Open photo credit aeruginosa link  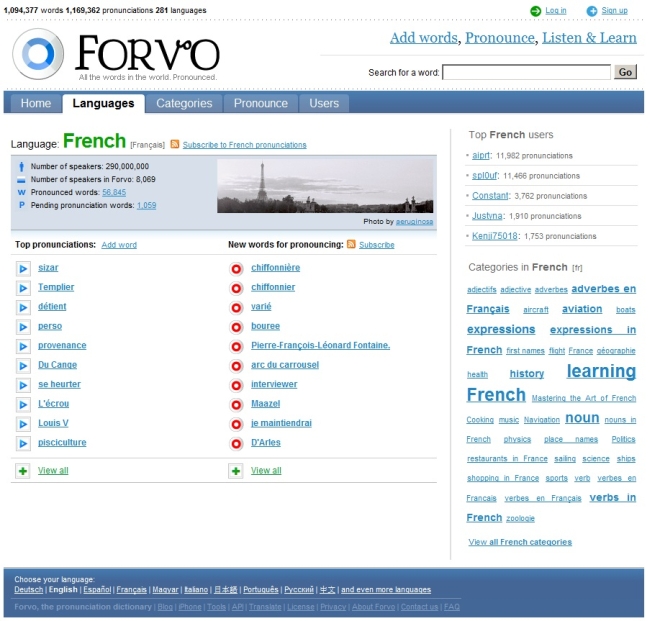(415, 222)
